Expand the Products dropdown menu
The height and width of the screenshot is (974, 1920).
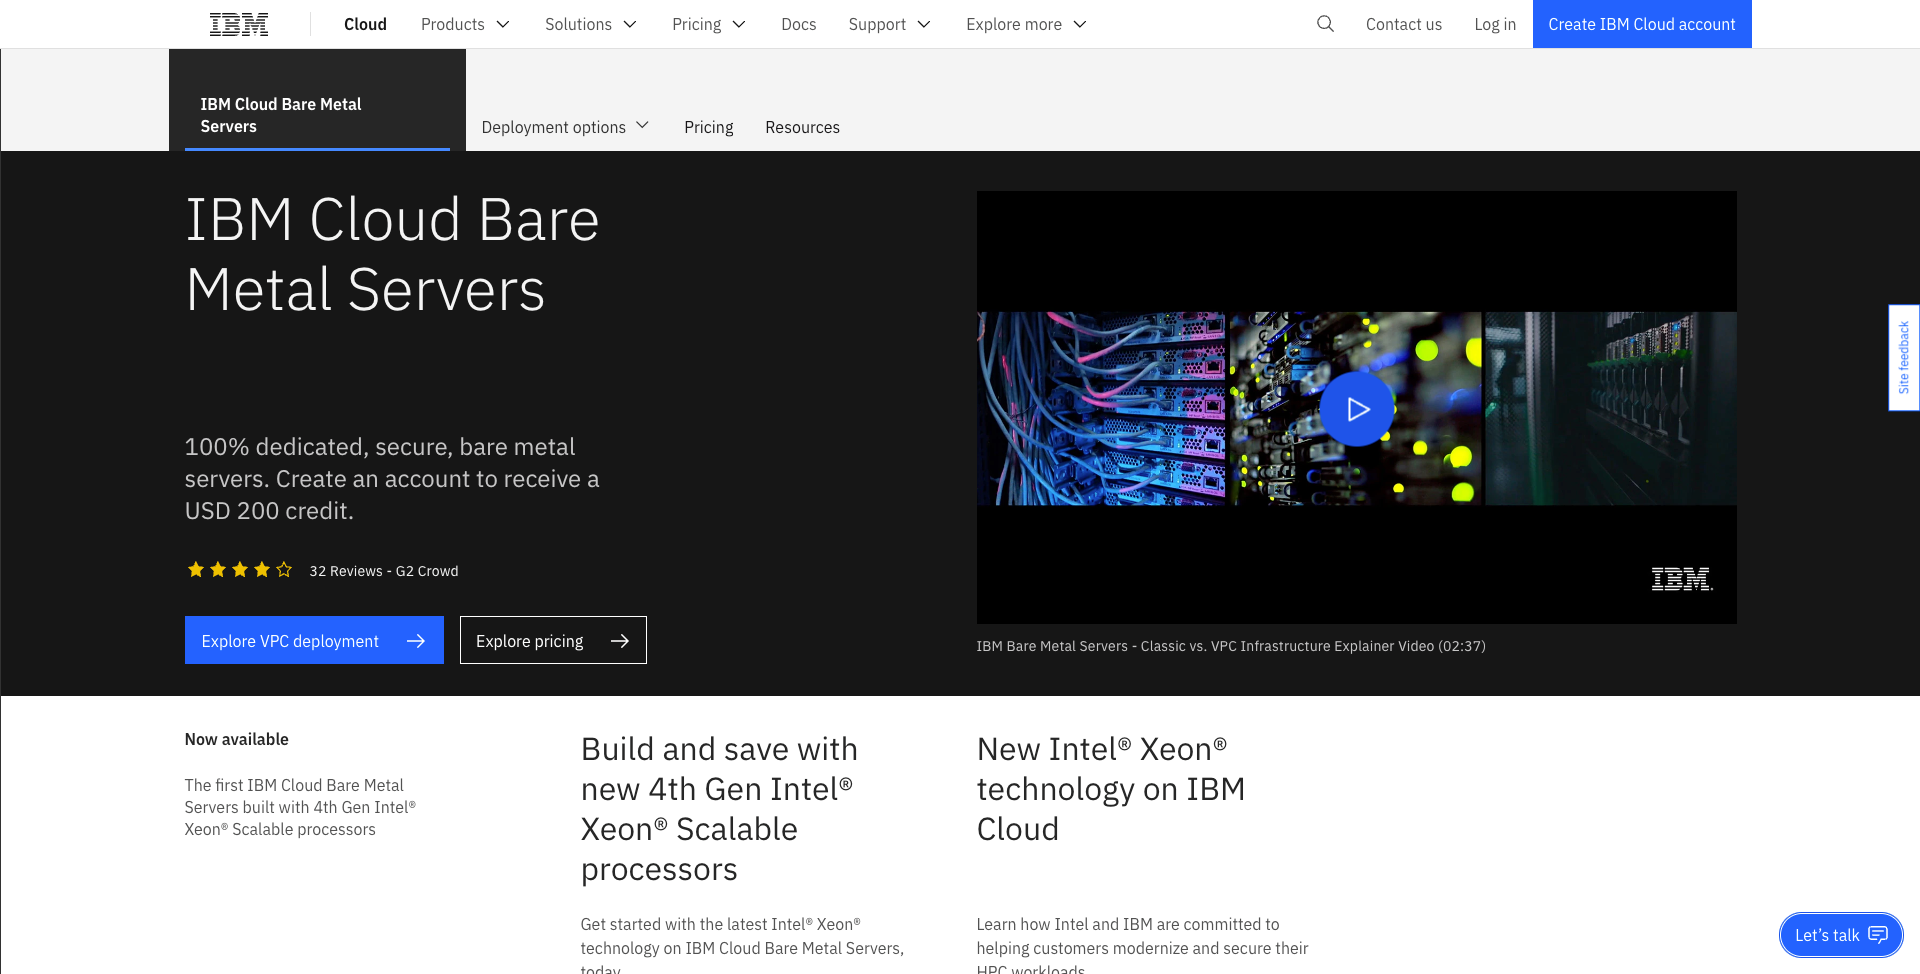pyautogui.click(x=465, y=24)
